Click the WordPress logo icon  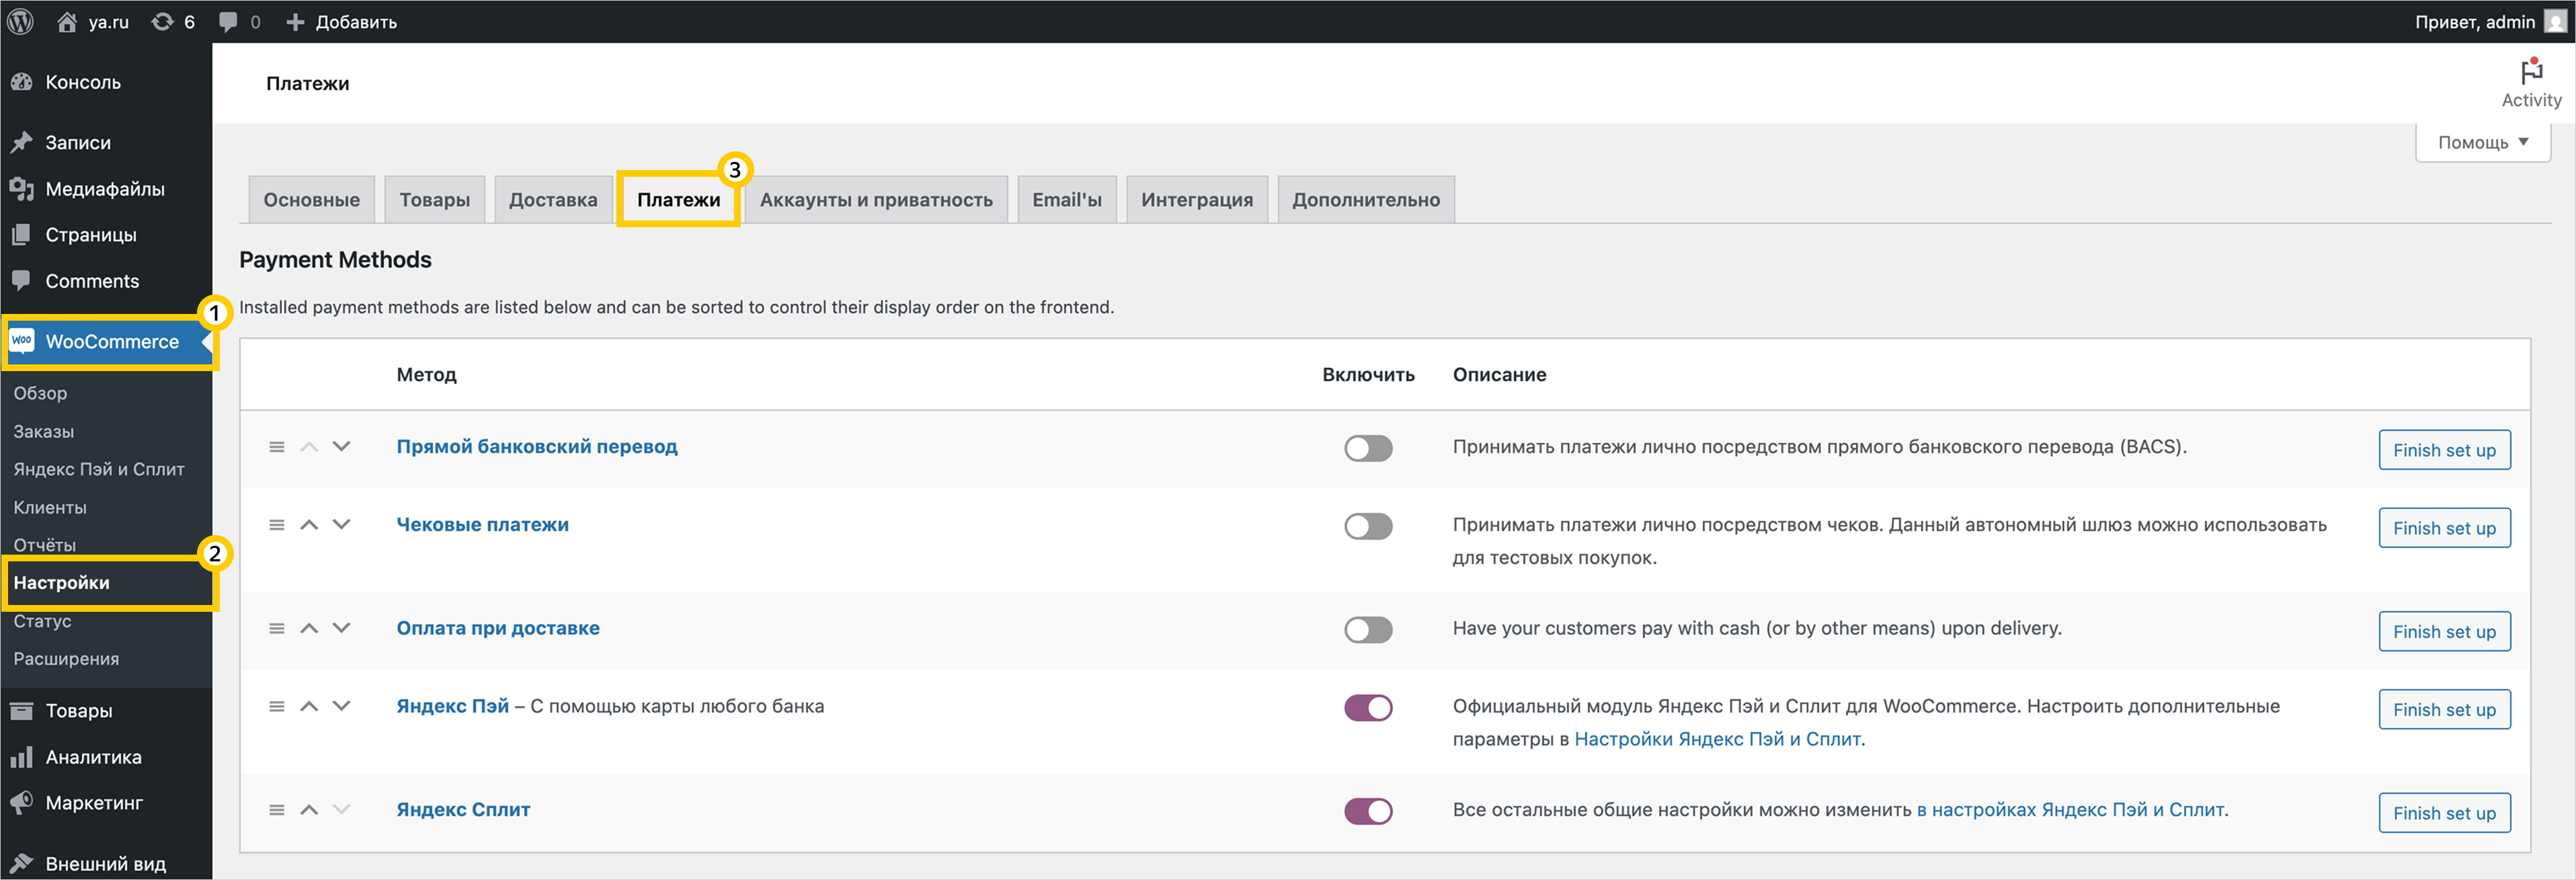point(21,21)
